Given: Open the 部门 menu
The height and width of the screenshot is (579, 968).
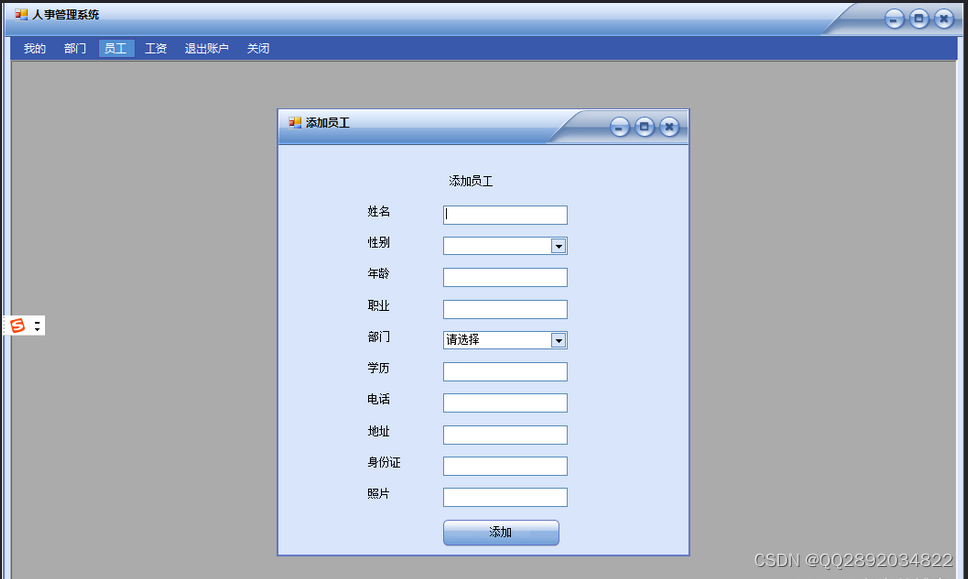Looking at the screenshot, I should (x=74, y=48).
